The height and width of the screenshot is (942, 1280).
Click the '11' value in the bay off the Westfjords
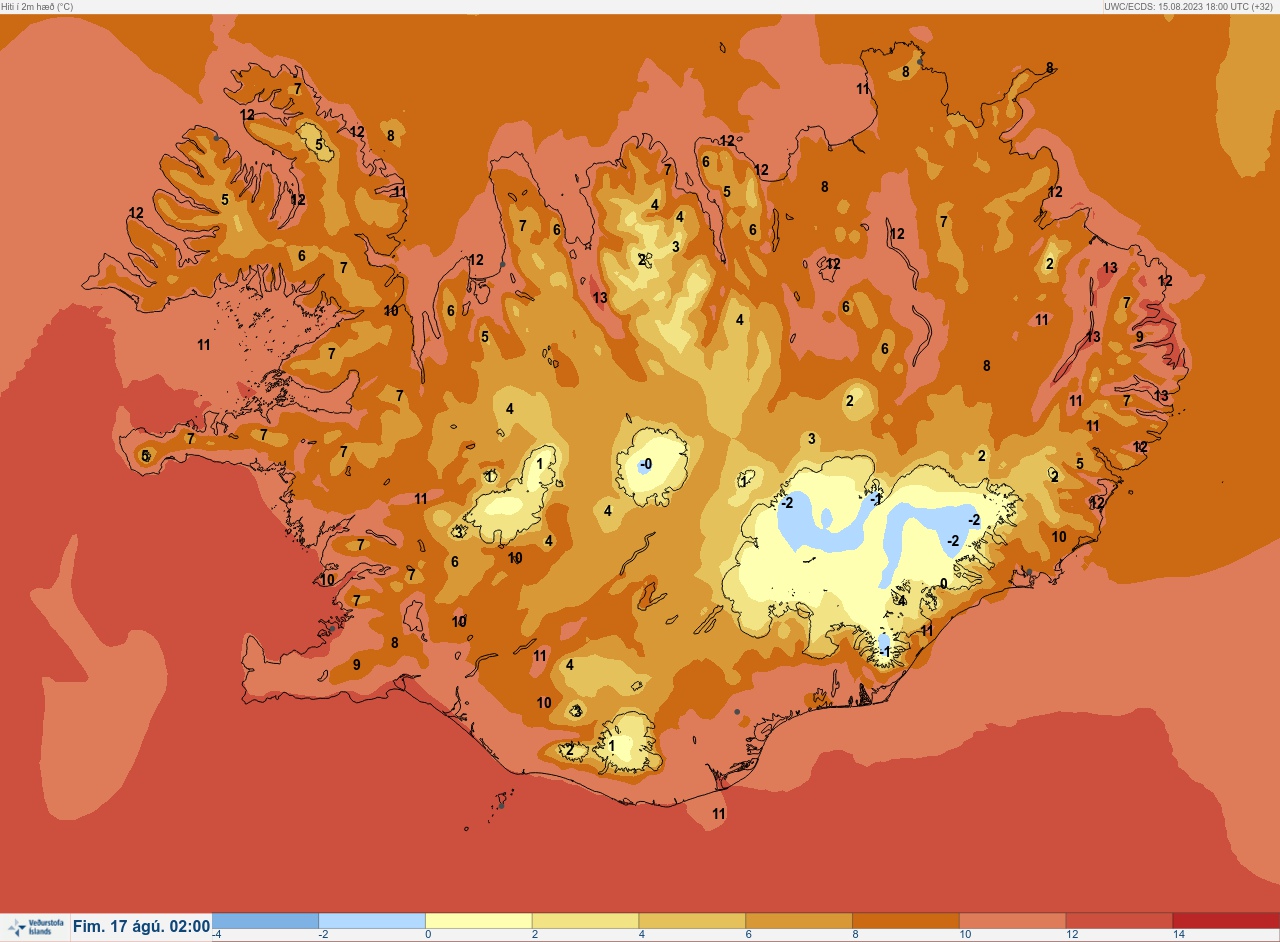[204, 345]
